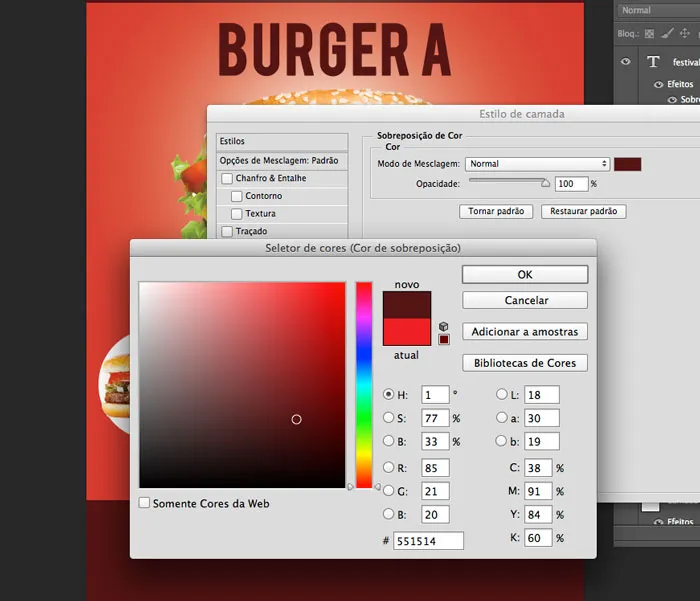Viewport: 700px width, 601px height.
Task: Click Adicionar a amostras button
Action: click(525, 332)
